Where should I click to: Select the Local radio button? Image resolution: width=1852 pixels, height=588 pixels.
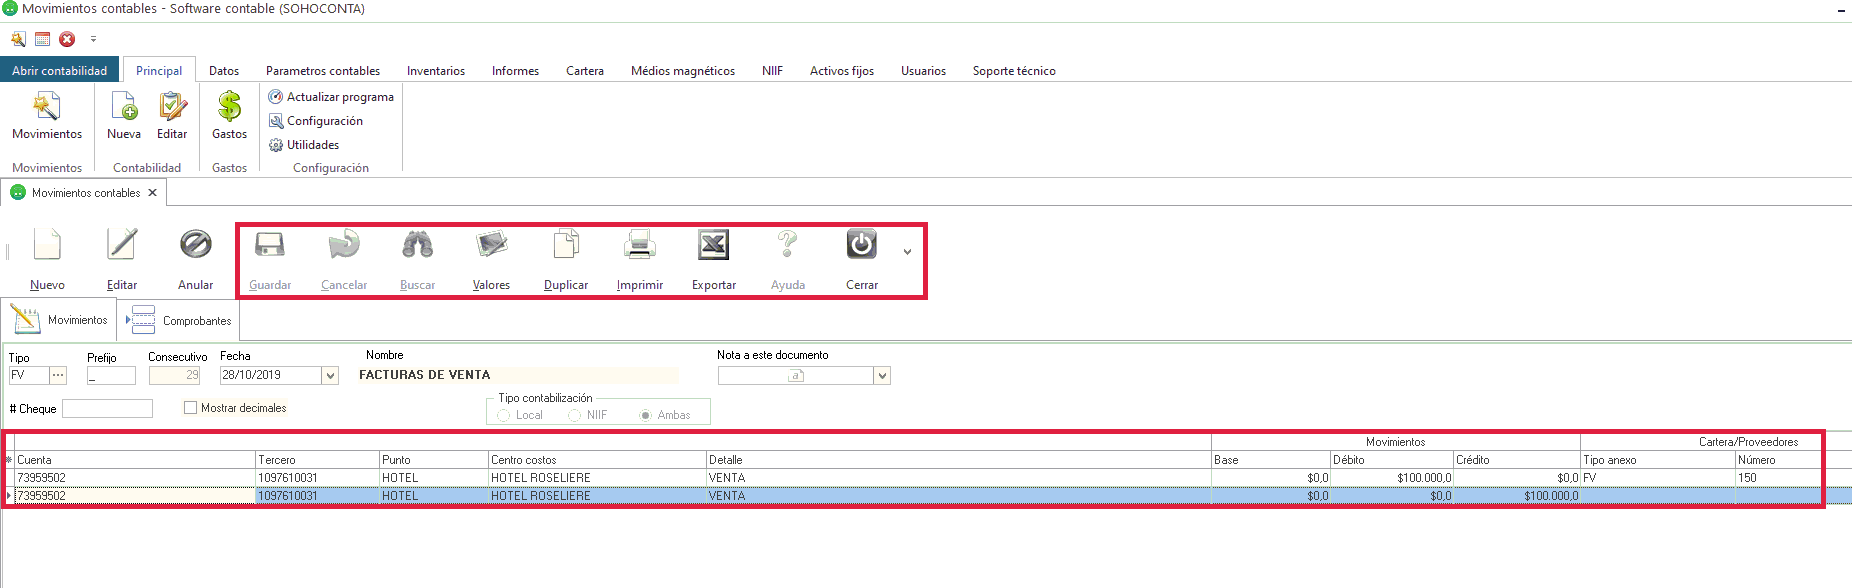(x=504, y=415)
